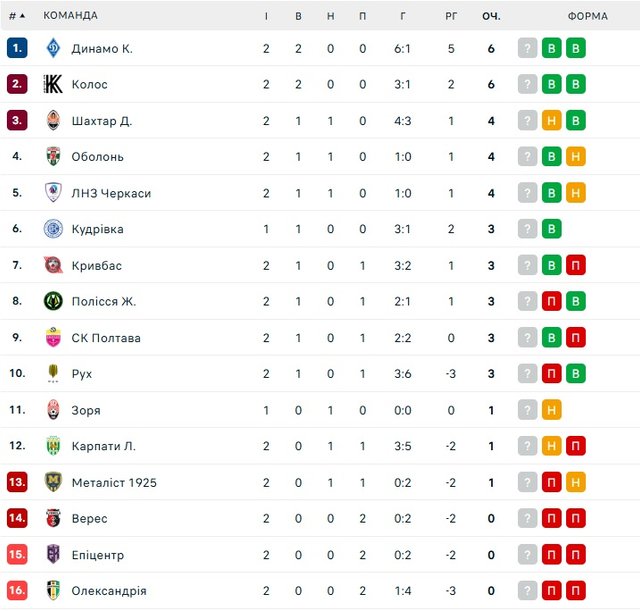Click the red rank 16 badge
Screen dimensions: 640x611
click(17, 590)
